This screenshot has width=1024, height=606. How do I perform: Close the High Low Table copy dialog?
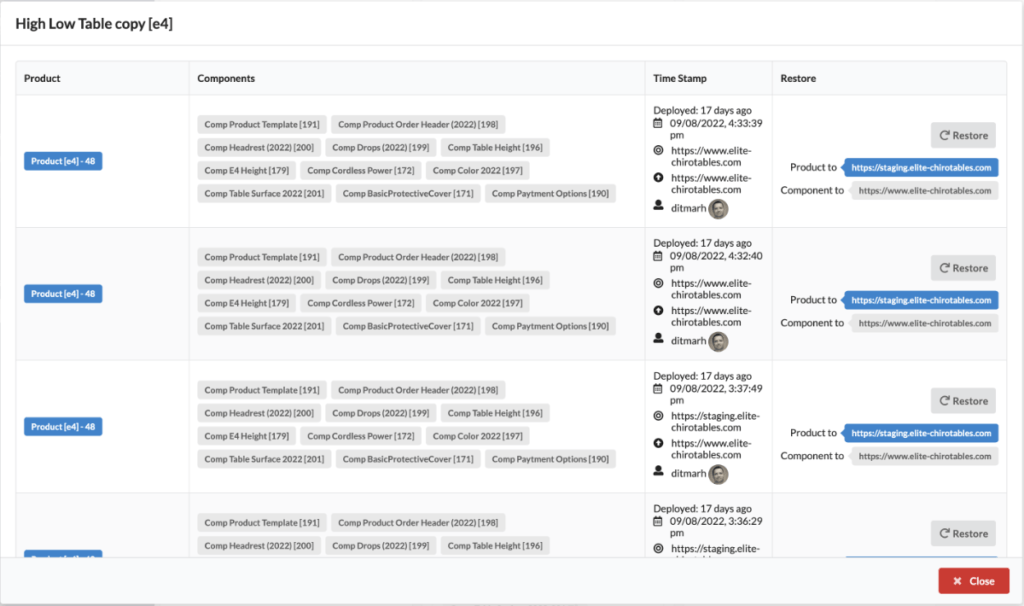[974, 581]
